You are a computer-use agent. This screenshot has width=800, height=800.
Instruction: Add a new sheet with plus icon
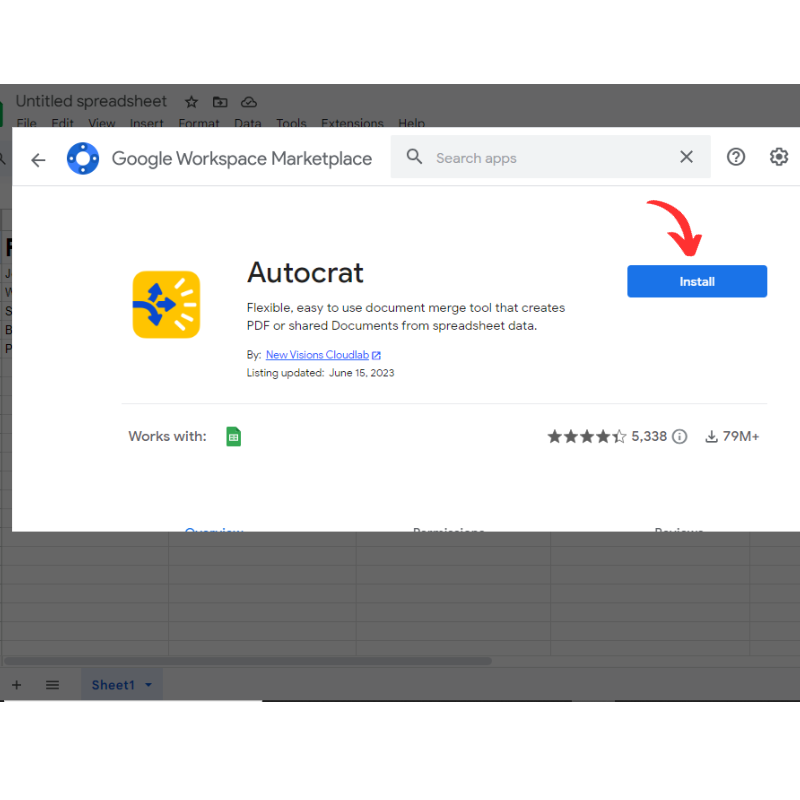point(17,685)
